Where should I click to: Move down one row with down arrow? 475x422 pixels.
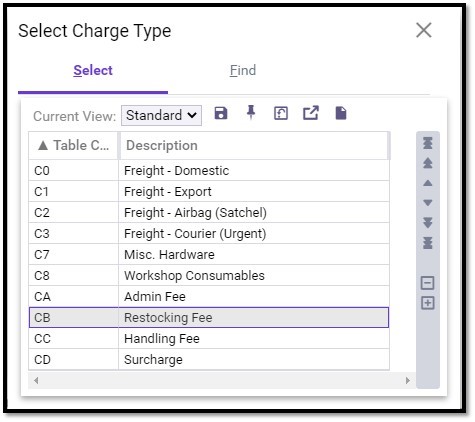(428, 203)
